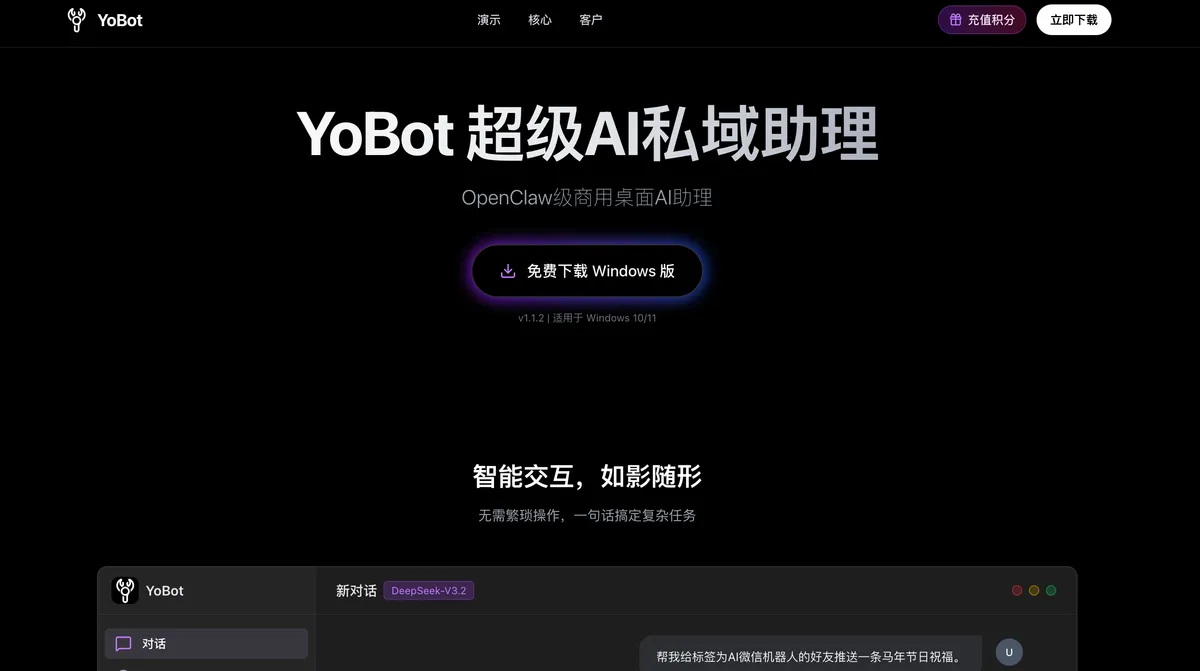
Task: Click the subtitle OpenClaw级商用桌面AI助理
Action: tap(587, 198)
